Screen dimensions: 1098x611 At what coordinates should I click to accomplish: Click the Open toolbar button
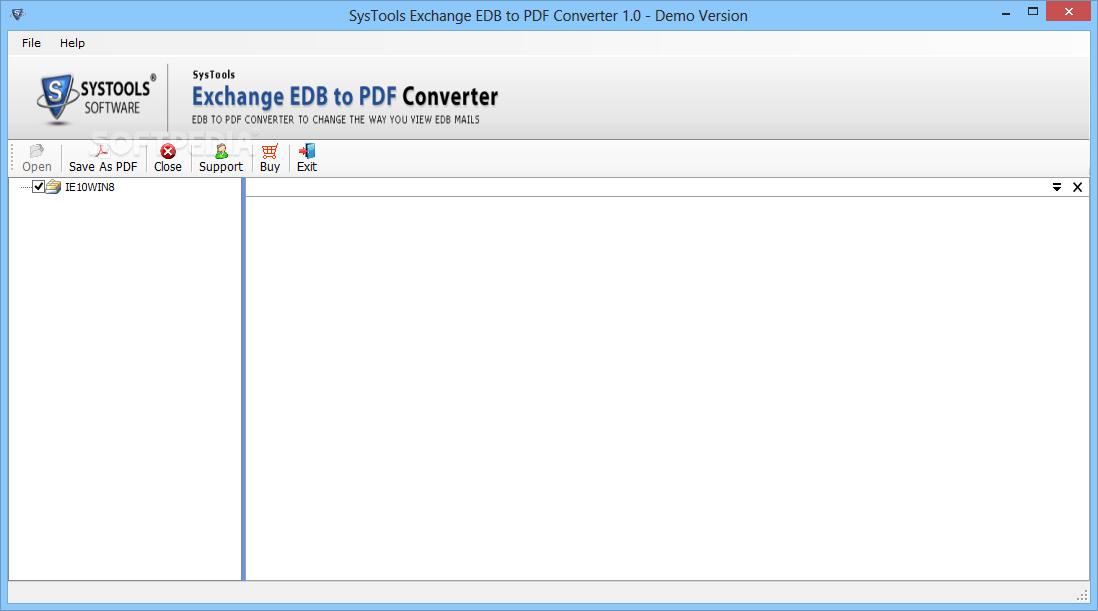[x=36, y=158]
